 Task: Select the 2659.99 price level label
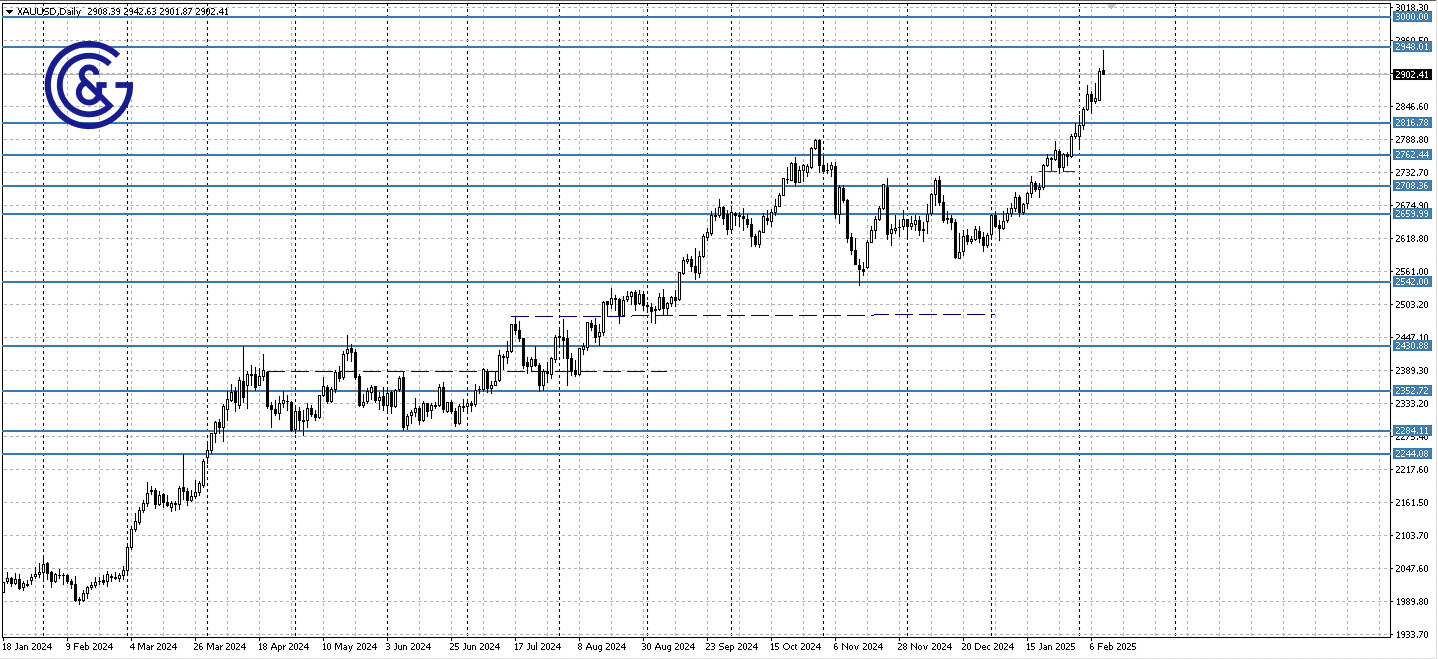[1411, 213]
